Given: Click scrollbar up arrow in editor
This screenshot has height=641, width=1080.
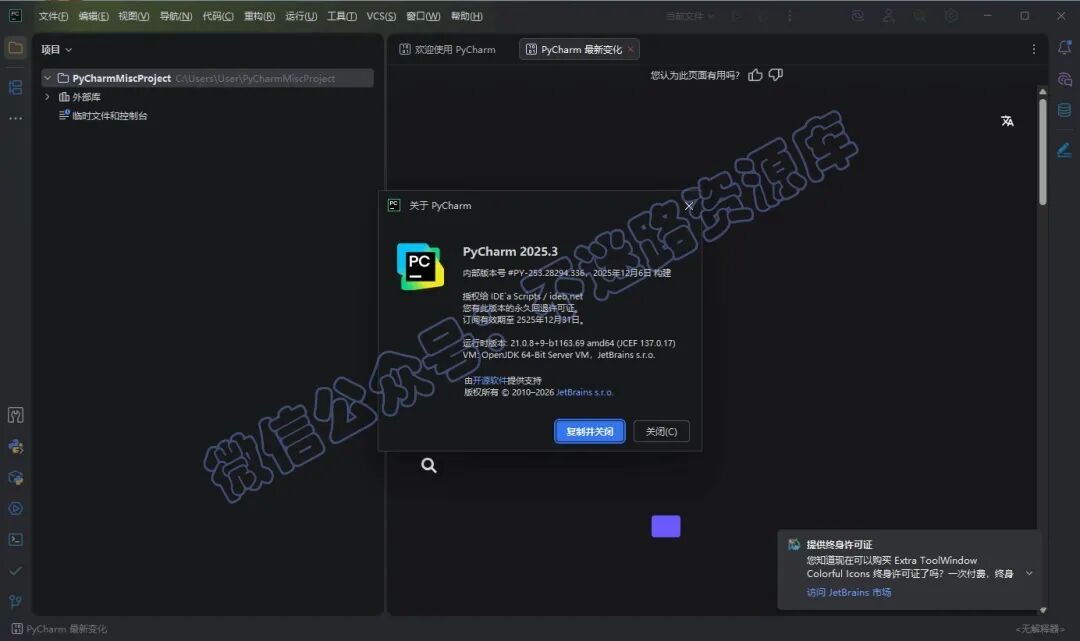Looking at the screenshot, I should click(1042, 92).
